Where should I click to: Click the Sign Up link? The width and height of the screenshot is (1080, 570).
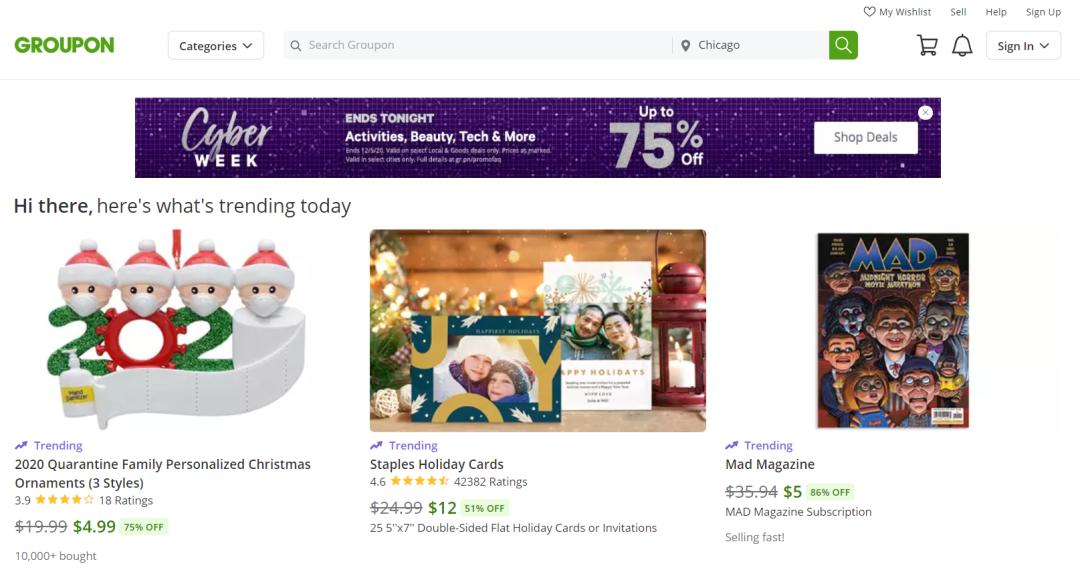(1043, 12)
